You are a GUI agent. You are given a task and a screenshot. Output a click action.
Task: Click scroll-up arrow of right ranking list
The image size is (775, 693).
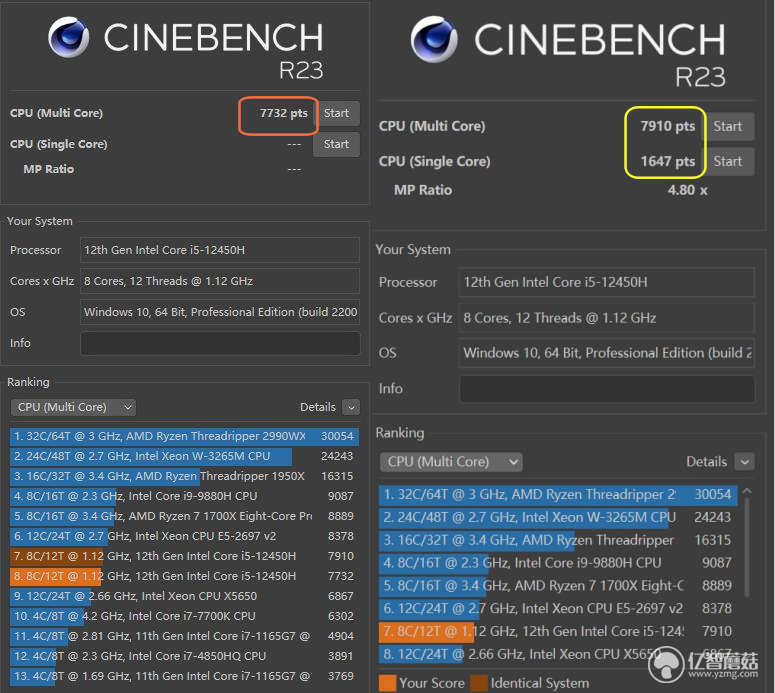coord(747,491)
